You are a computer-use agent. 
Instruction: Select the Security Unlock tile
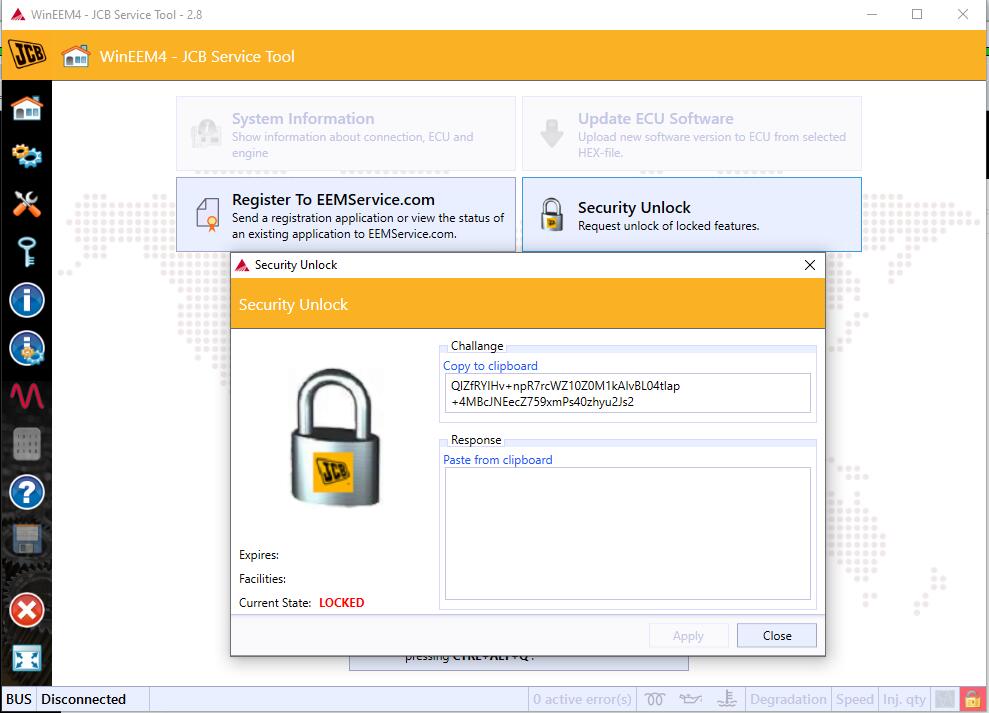coord(692,215)
